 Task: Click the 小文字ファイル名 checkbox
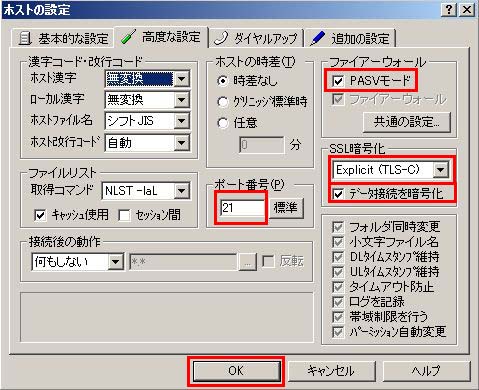pyautogui.click(x=338, y=242)
